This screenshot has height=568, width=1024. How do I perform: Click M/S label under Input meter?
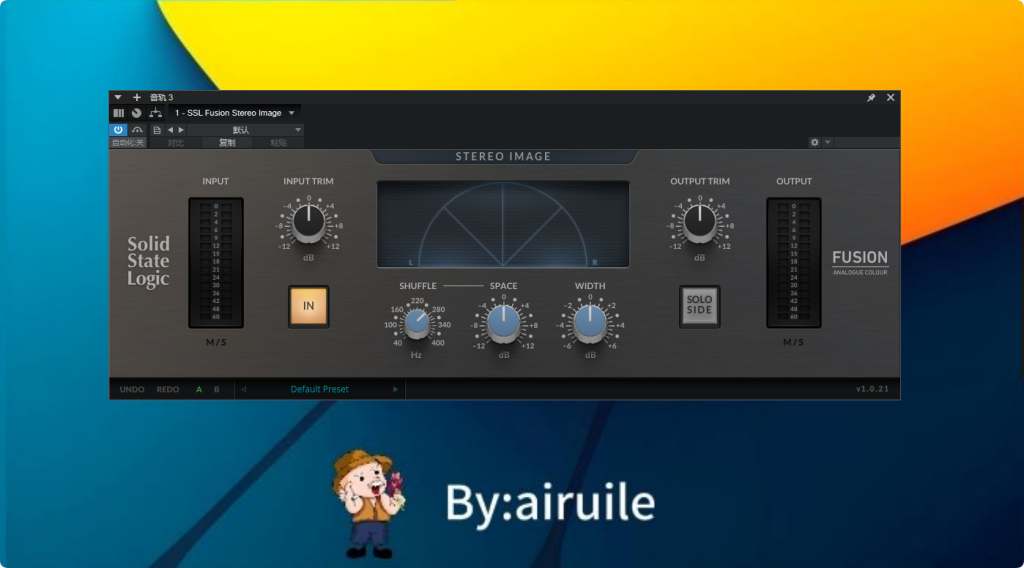[x=216, y=342]
